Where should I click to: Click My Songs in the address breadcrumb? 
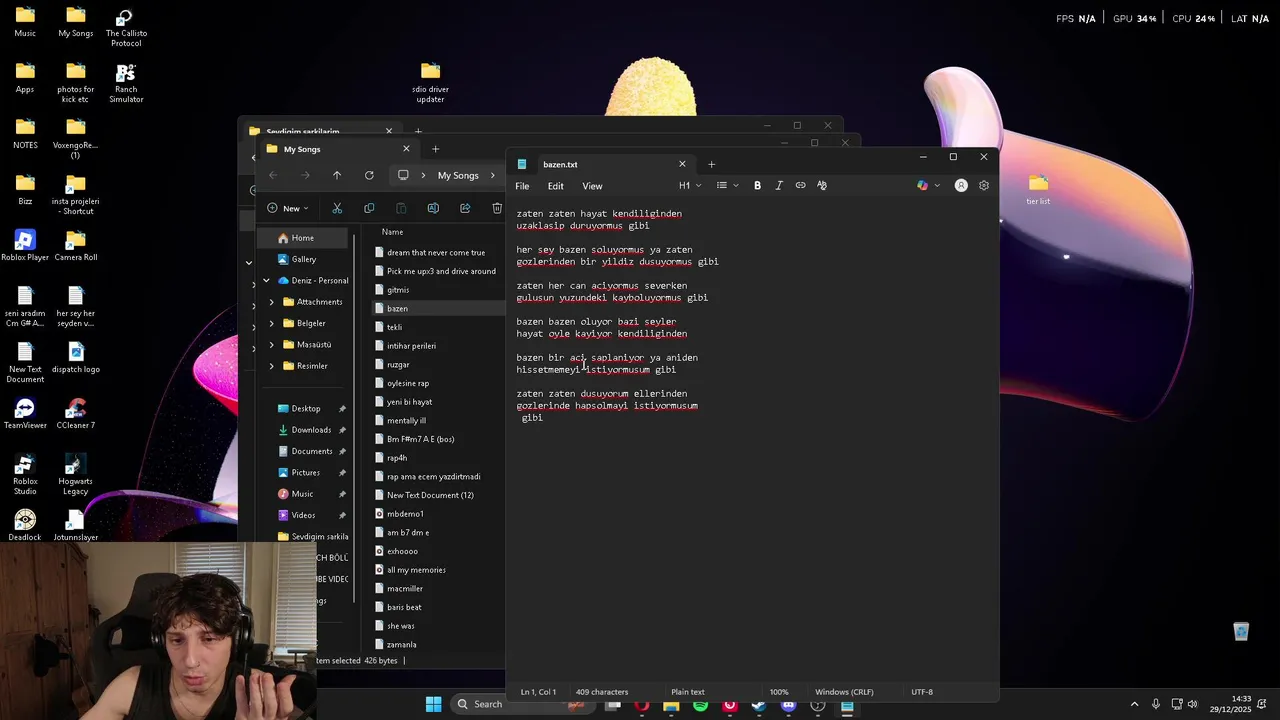458,175
